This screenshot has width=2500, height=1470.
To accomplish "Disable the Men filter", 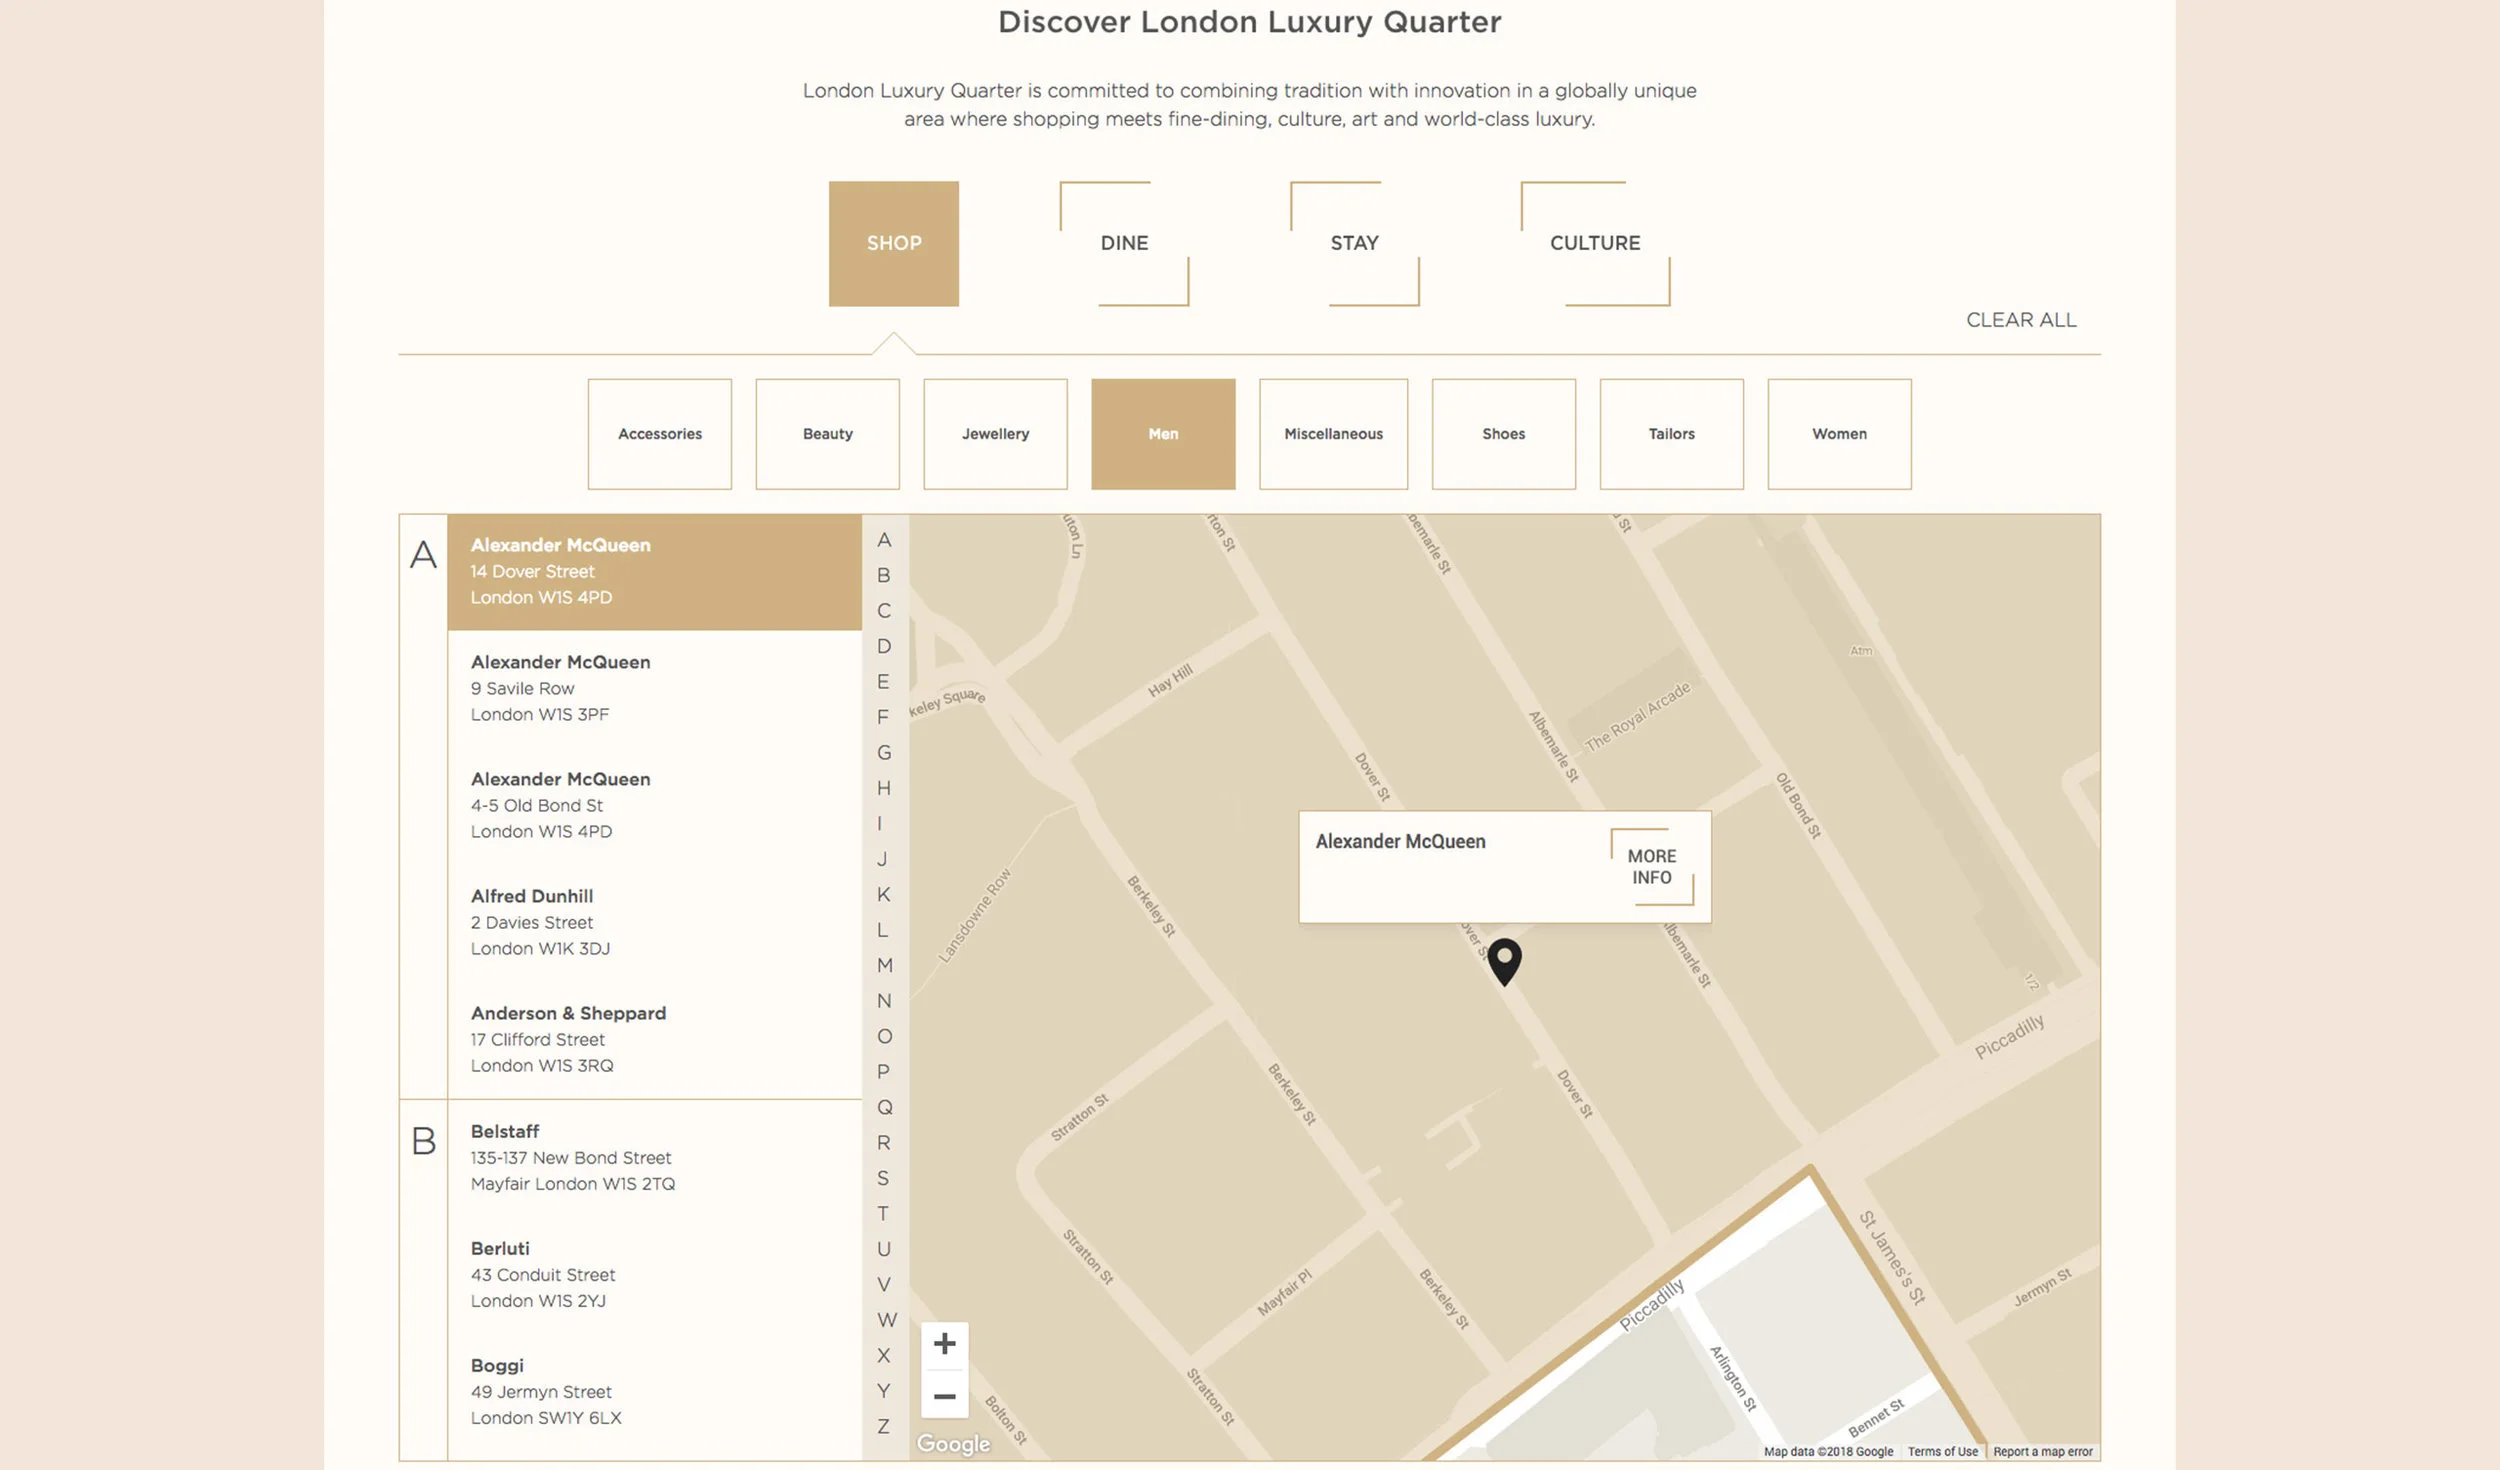I will click(x=1163, y=434).
